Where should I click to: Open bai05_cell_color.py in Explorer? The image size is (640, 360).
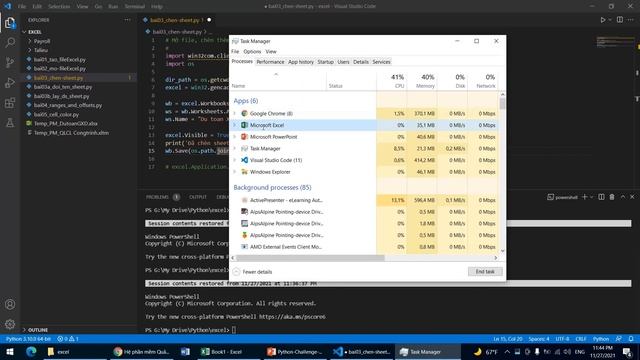coord(56,114)
